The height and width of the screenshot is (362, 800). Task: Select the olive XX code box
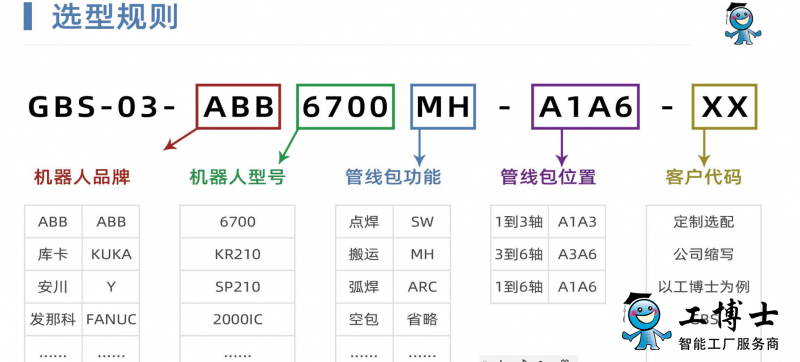724,107
